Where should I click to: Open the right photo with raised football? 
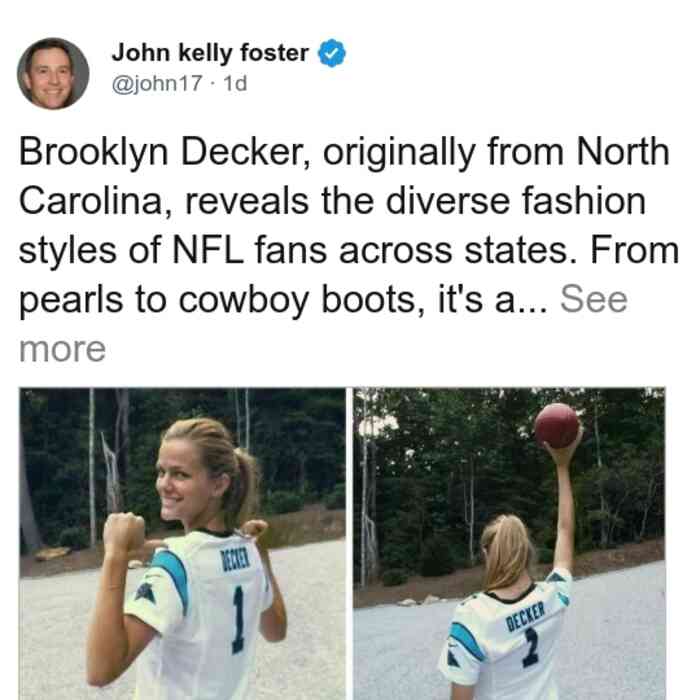(x=509, y=544)
